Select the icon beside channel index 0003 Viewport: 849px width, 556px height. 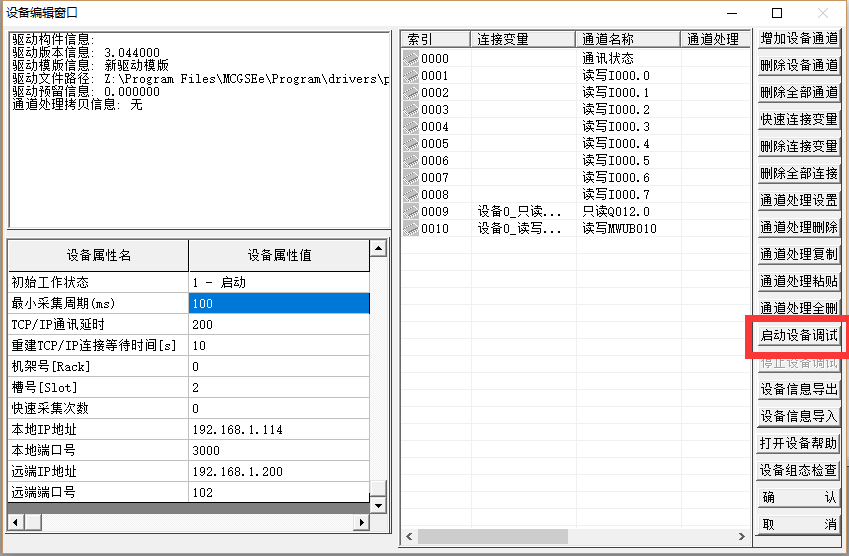[x=411, y=110]
